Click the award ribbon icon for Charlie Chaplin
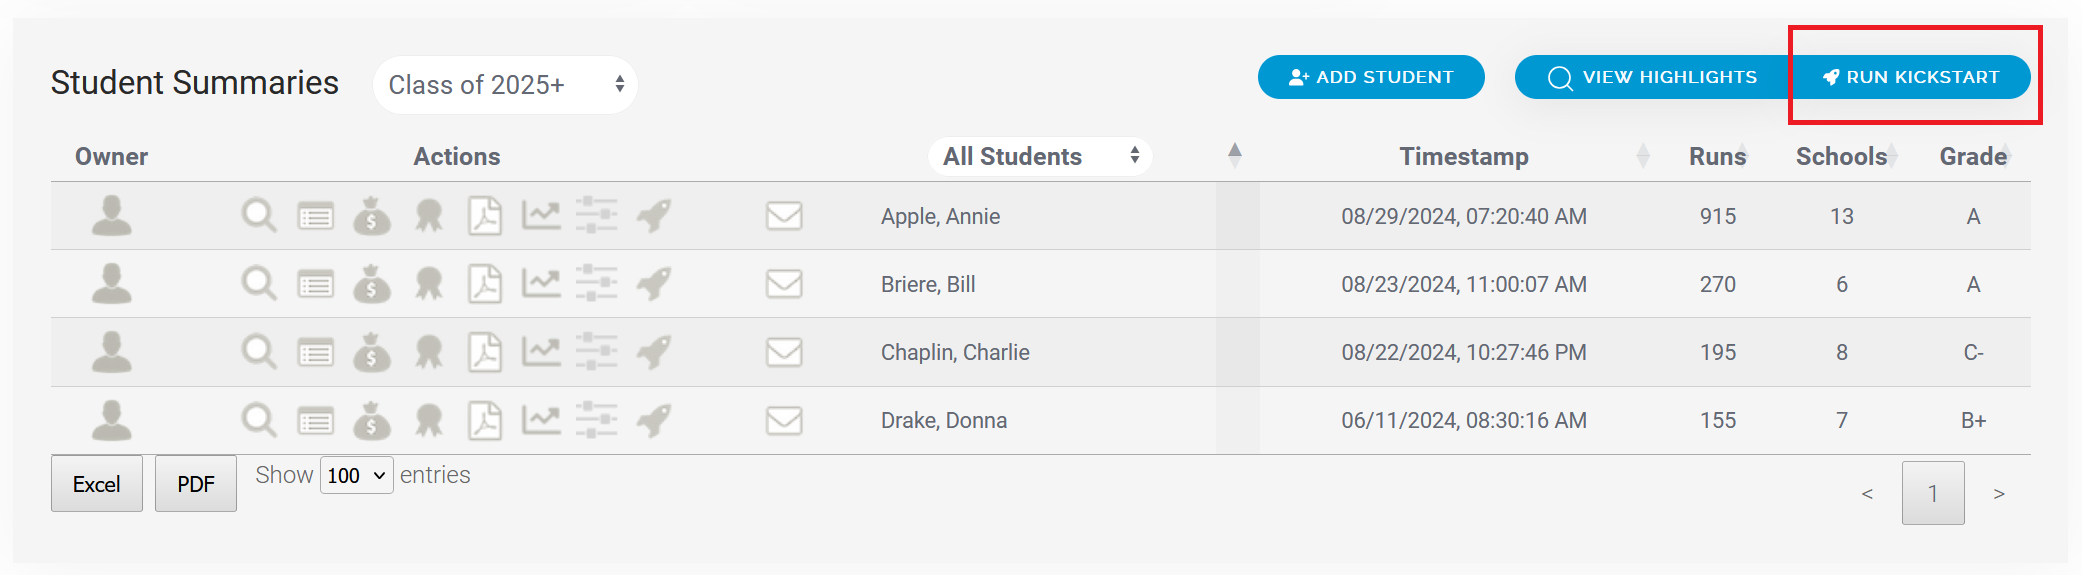 pyautogui.click(x=429, y=352)
